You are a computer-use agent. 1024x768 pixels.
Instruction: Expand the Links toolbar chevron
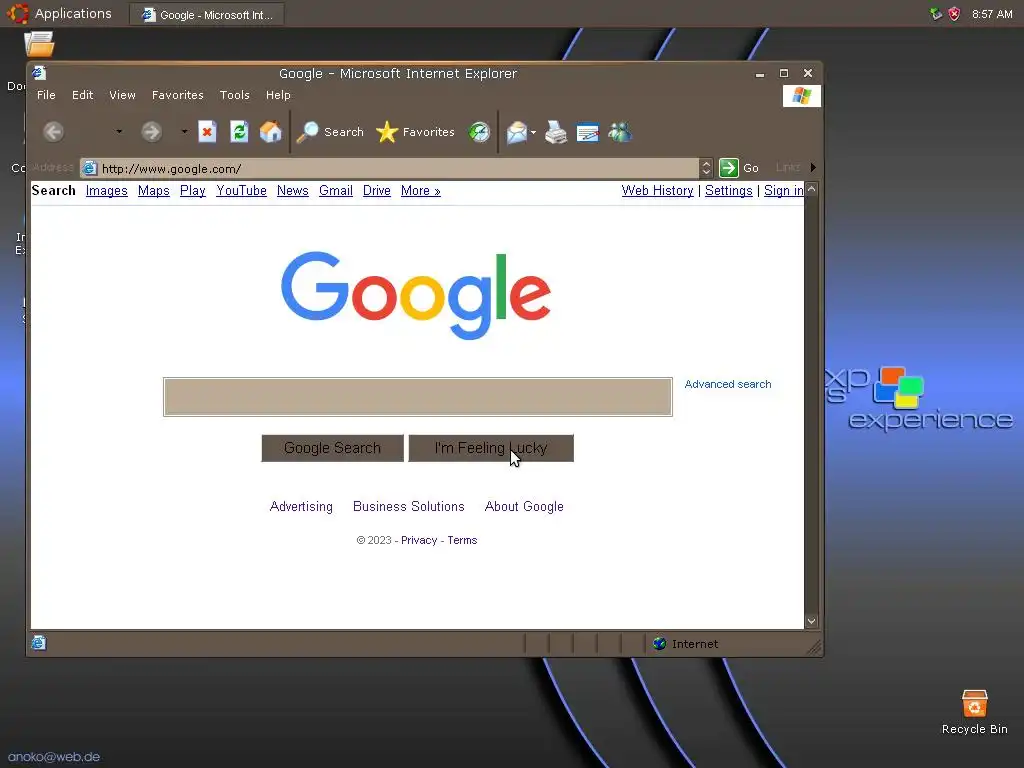click(x=813, y=167)
